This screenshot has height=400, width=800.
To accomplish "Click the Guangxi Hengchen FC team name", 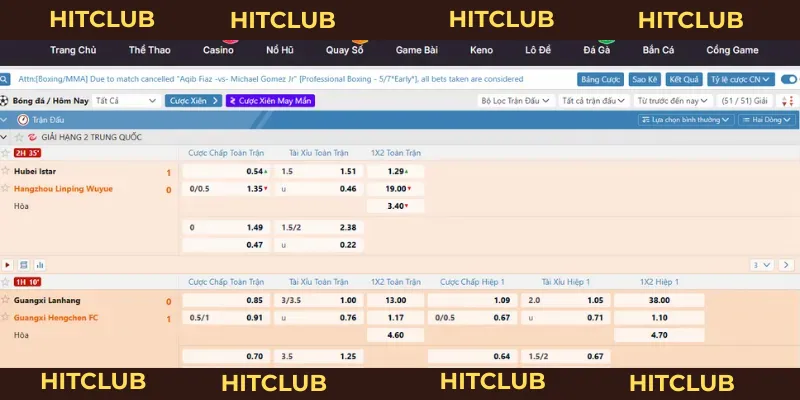I will (56, 317).
